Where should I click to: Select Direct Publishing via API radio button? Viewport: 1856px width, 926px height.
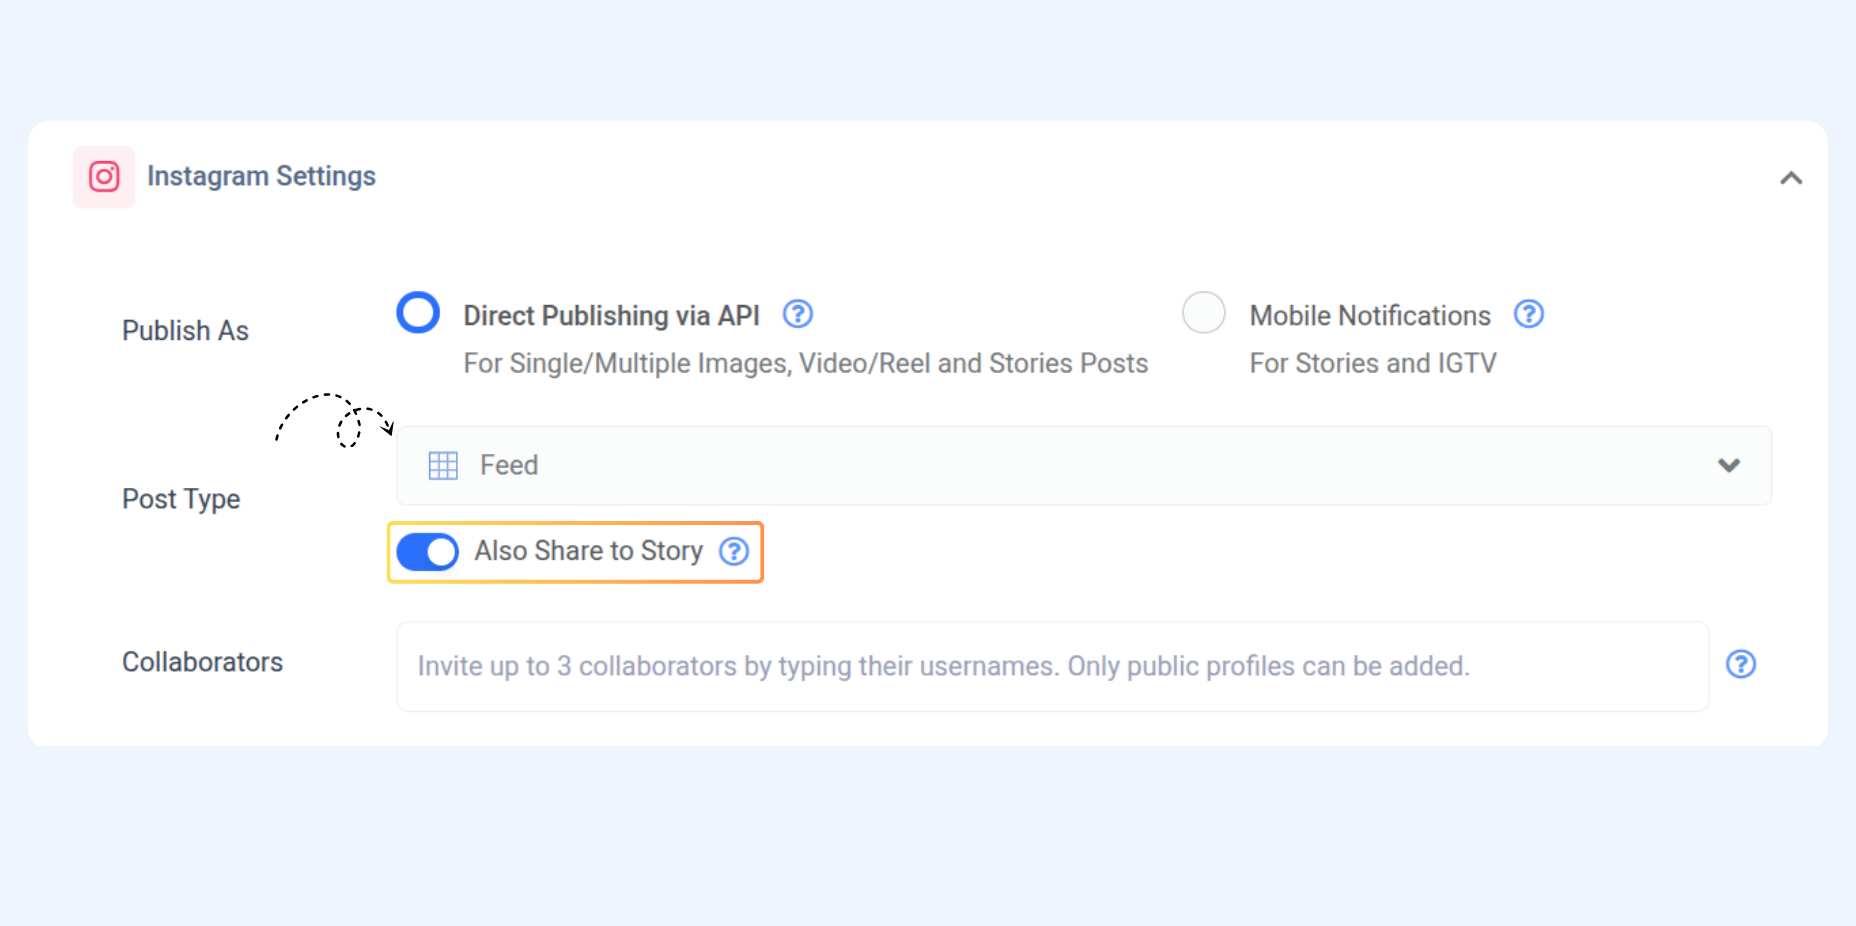point(418,313)
